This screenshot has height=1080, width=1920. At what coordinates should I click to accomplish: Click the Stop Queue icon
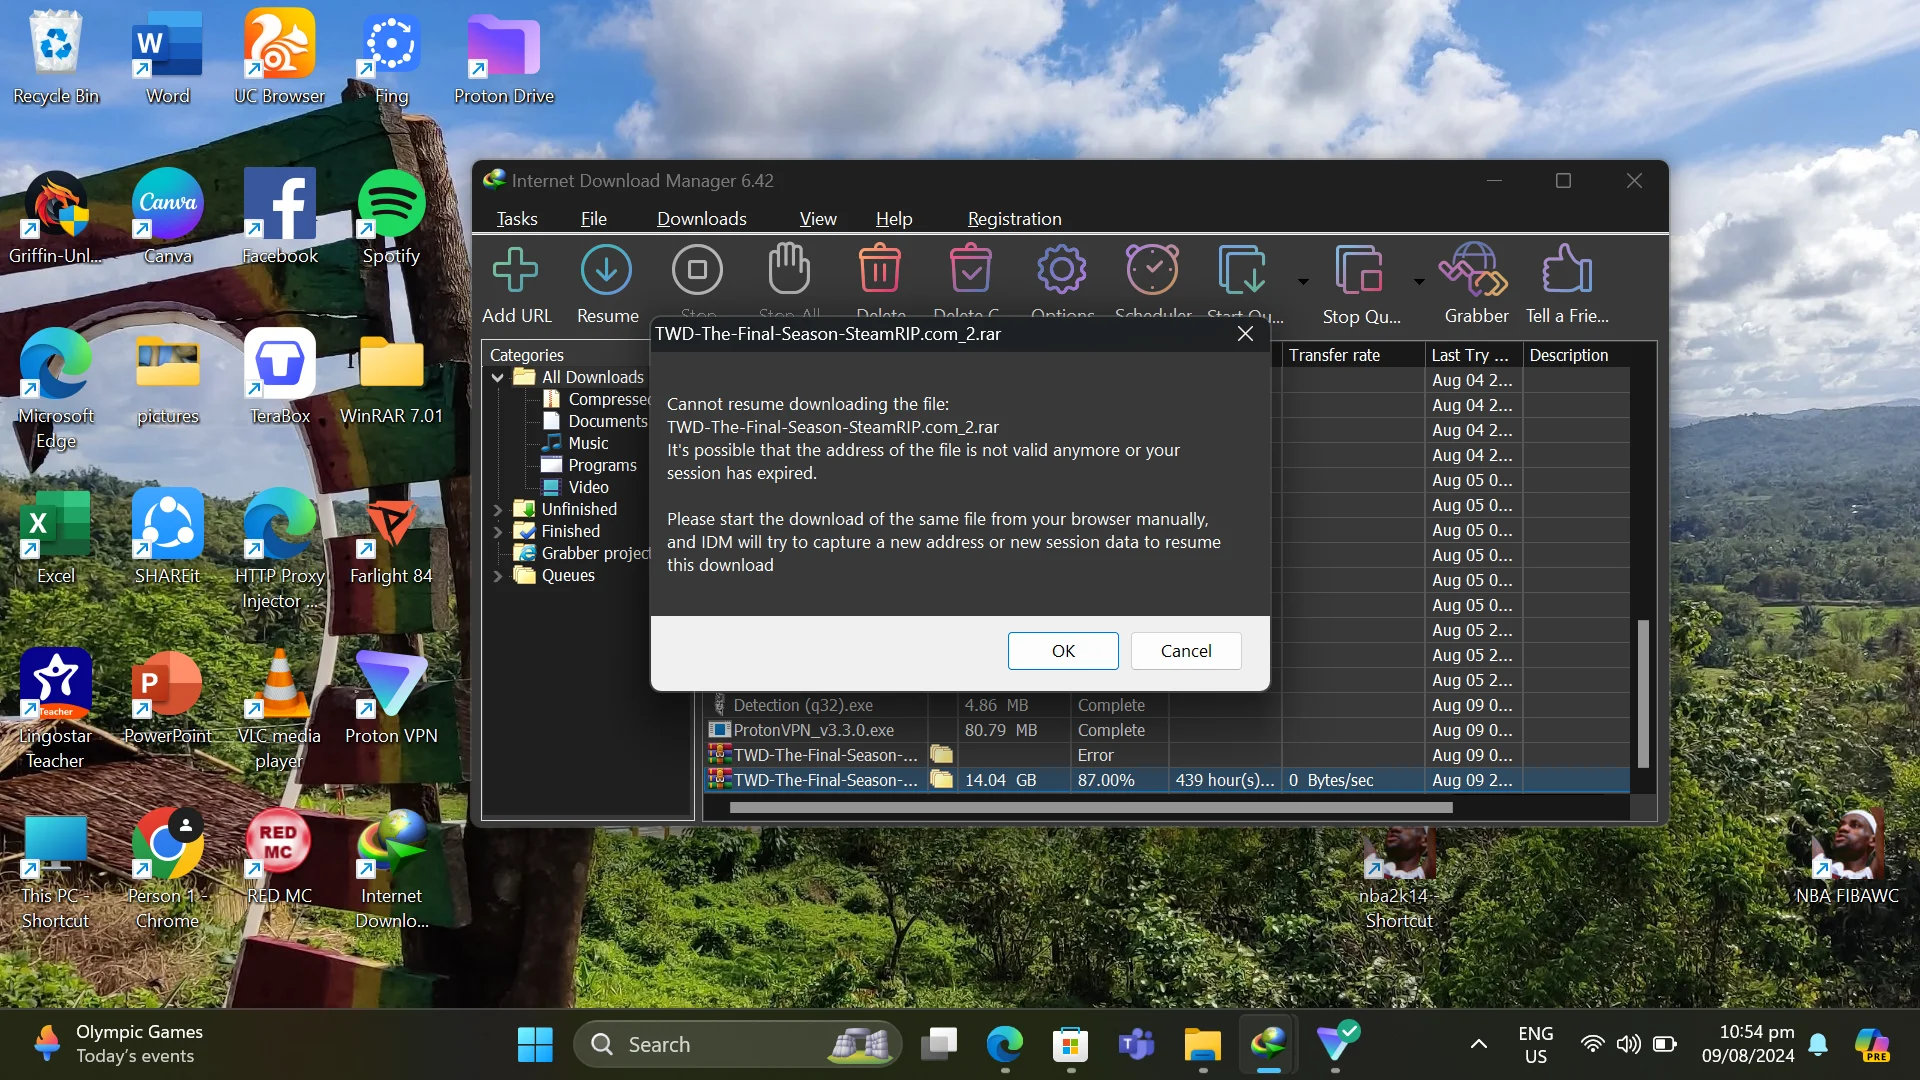point(1359,270)
